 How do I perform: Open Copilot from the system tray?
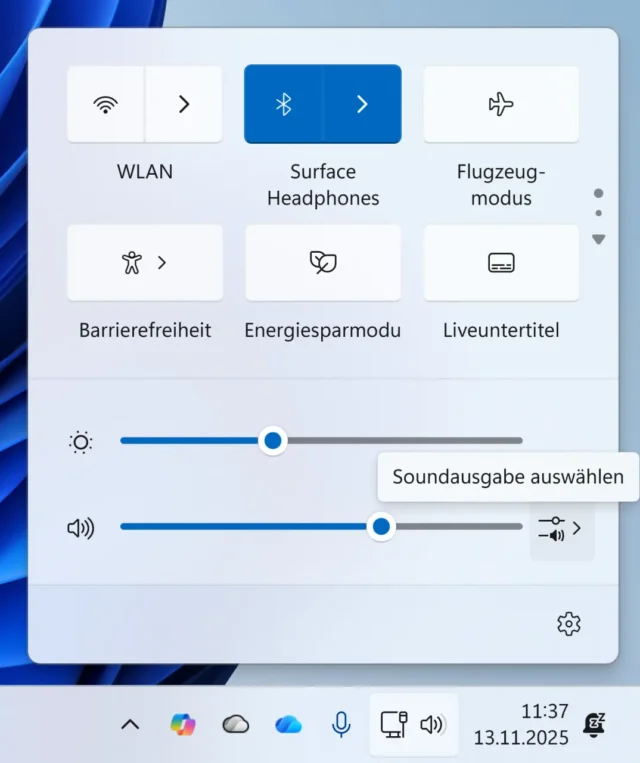point(183,725)
